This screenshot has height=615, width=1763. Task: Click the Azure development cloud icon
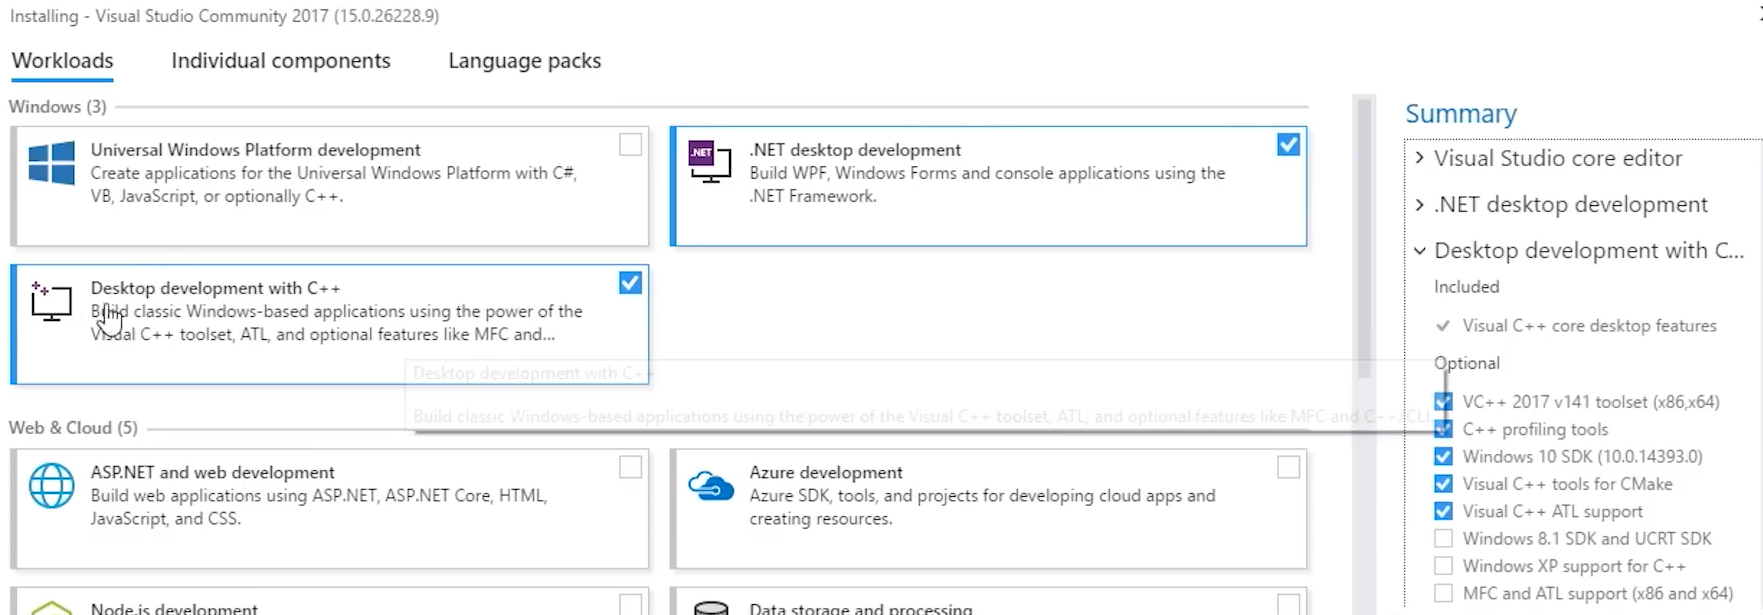click(710, 487)
